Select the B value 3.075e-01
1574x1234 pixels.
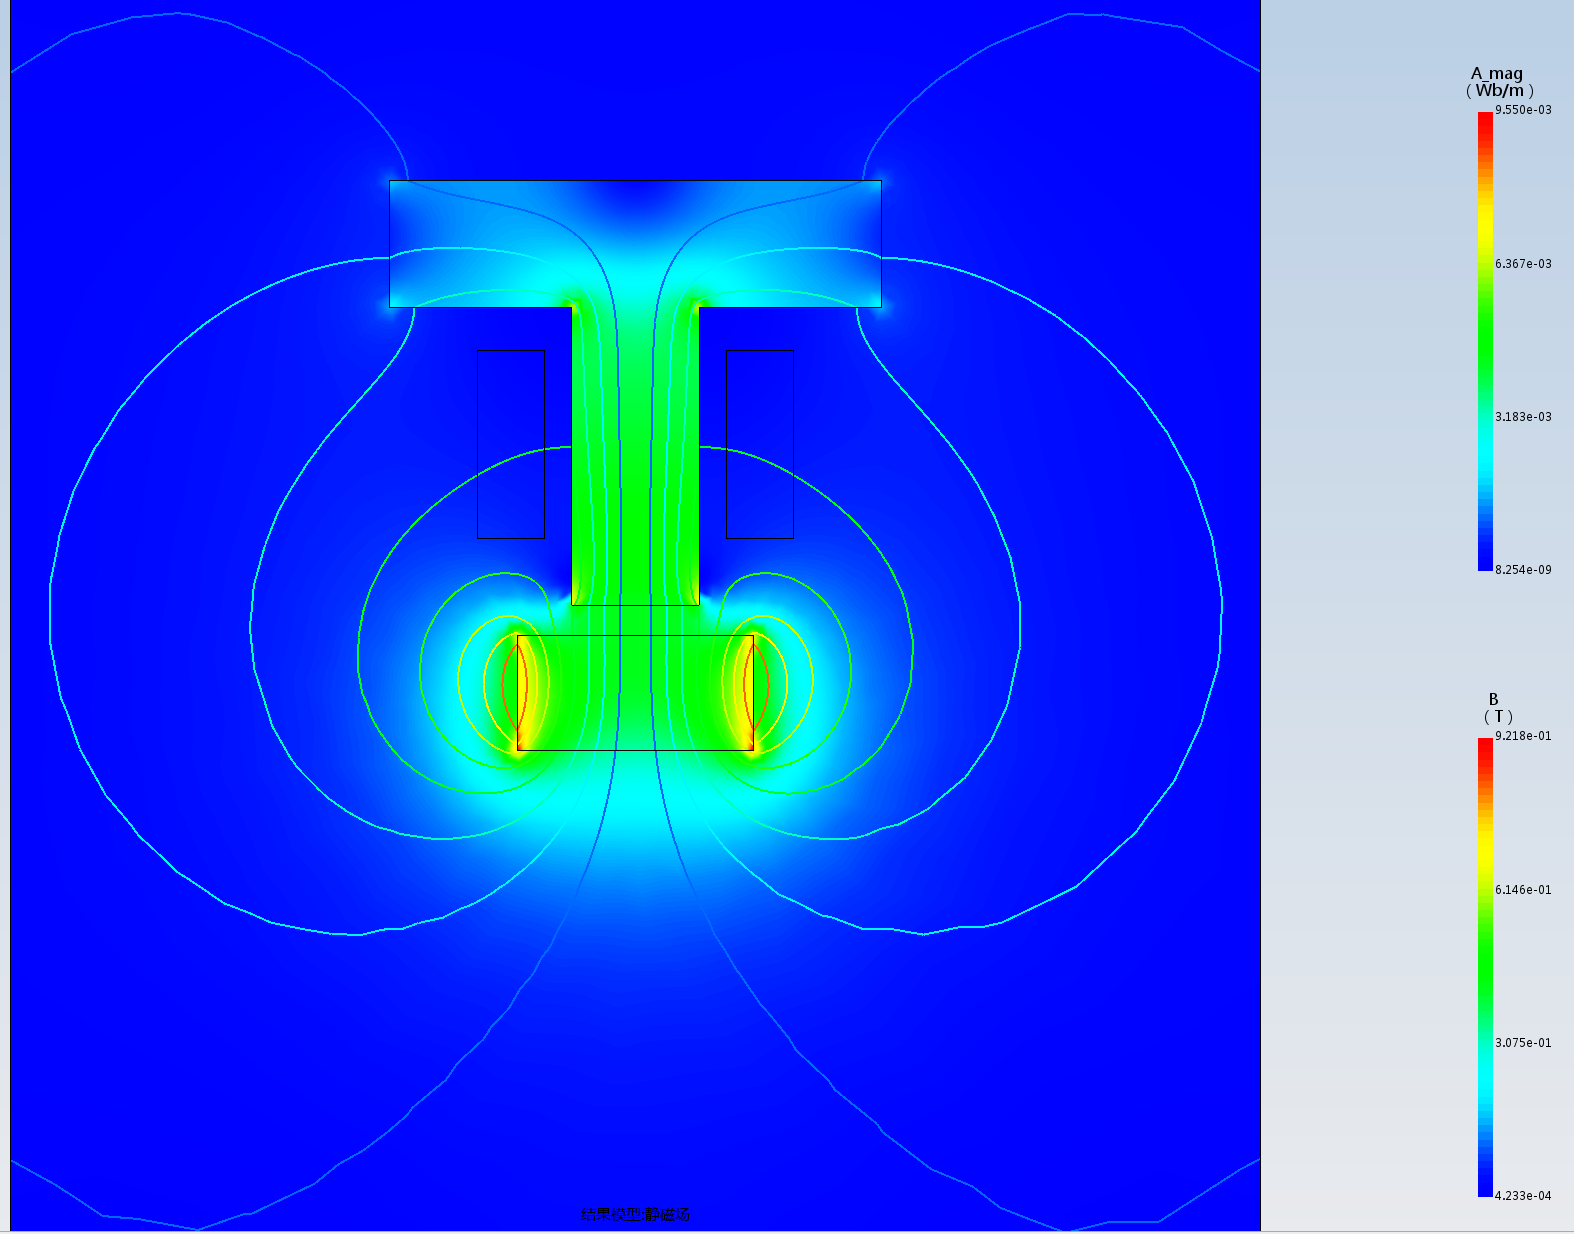point(1523,1043)
